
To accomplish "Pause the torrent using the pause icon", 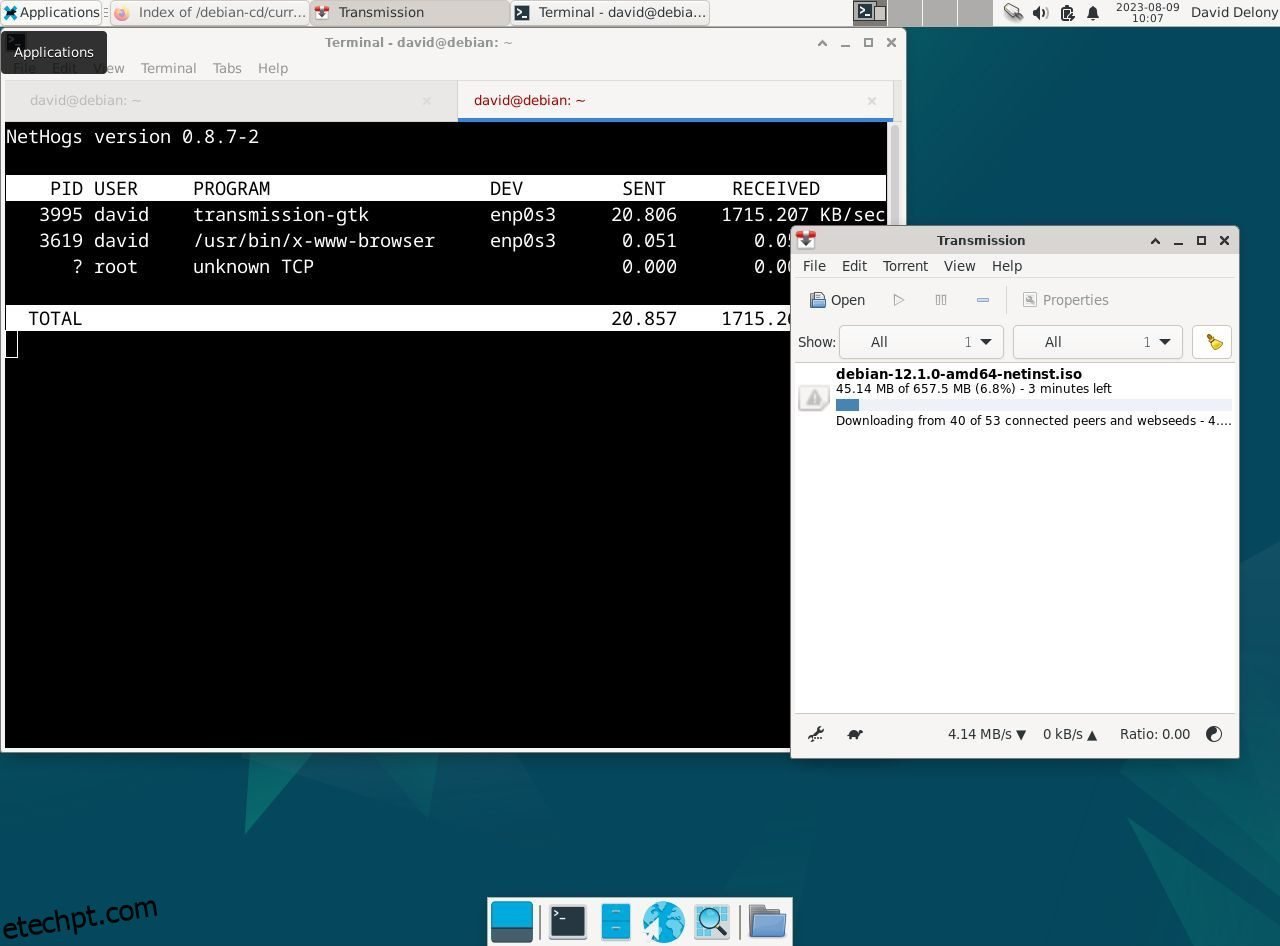I will [x=940, y=299].
